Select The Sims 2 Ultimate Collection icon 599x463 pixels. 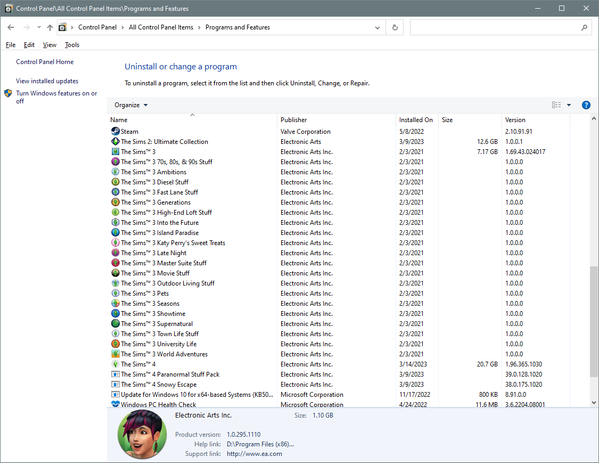[x=115, y=141]
